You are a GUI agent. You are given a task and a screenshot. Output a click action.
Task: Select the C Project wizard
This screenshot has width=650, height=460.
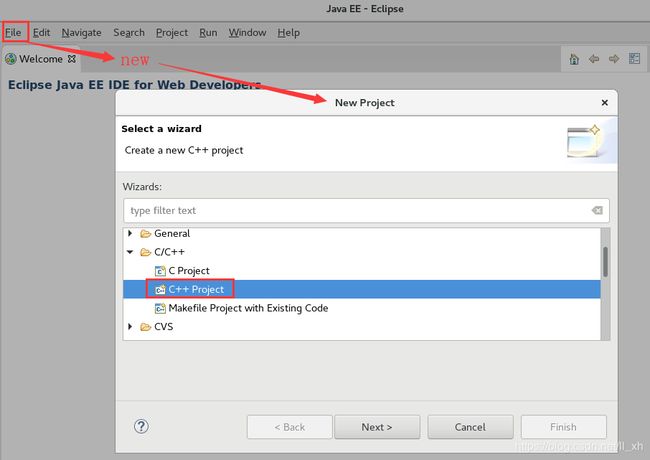[189, 271]
